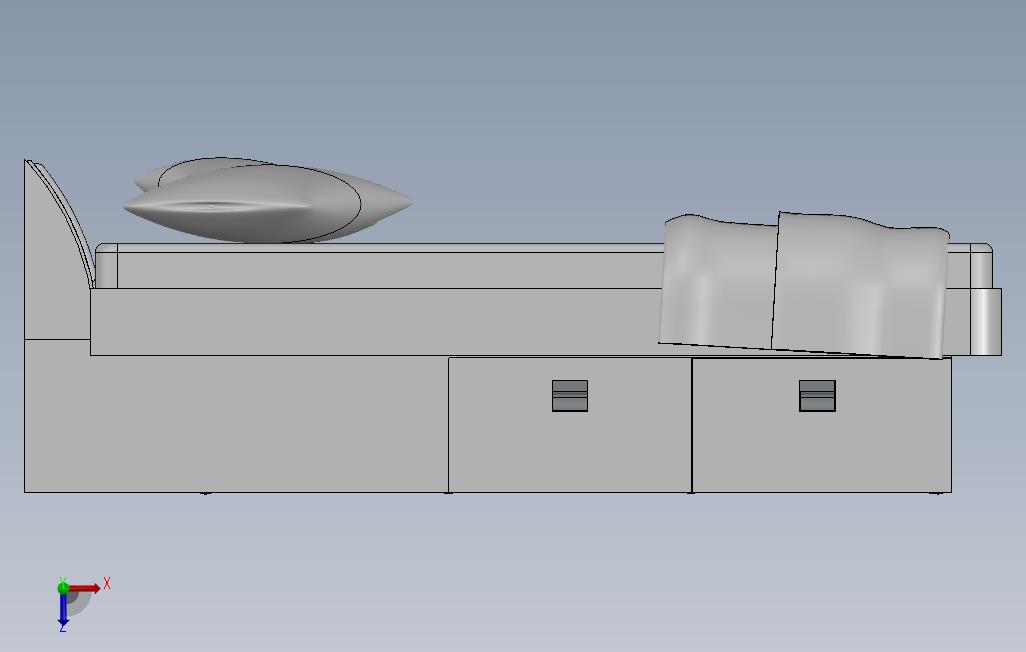Click the blue Z axis label

point(62,631)
